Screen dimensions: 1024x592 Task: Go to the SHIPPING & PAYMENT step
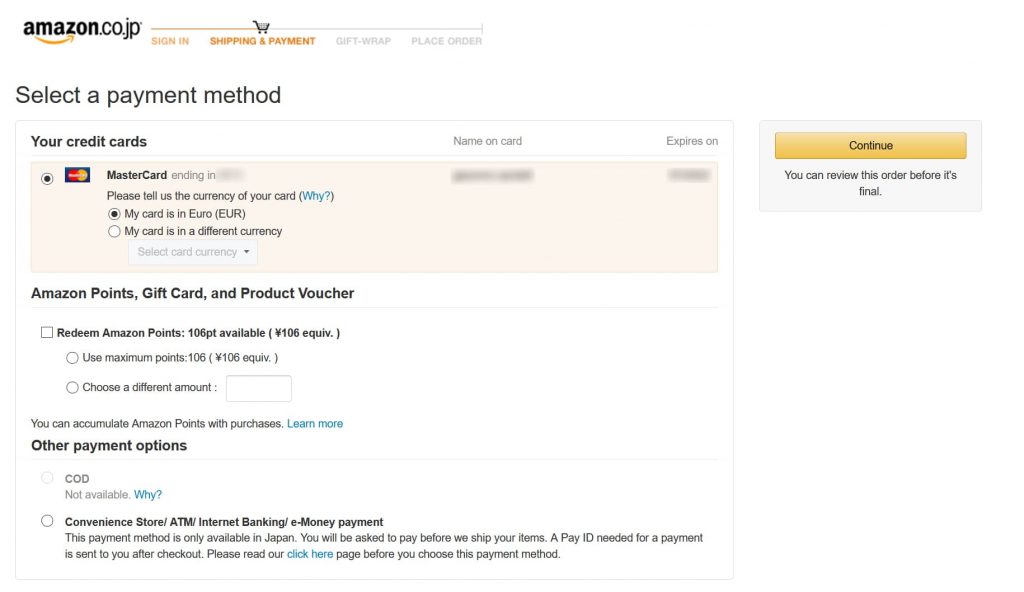pyautogui.click(x=263, y=41)
